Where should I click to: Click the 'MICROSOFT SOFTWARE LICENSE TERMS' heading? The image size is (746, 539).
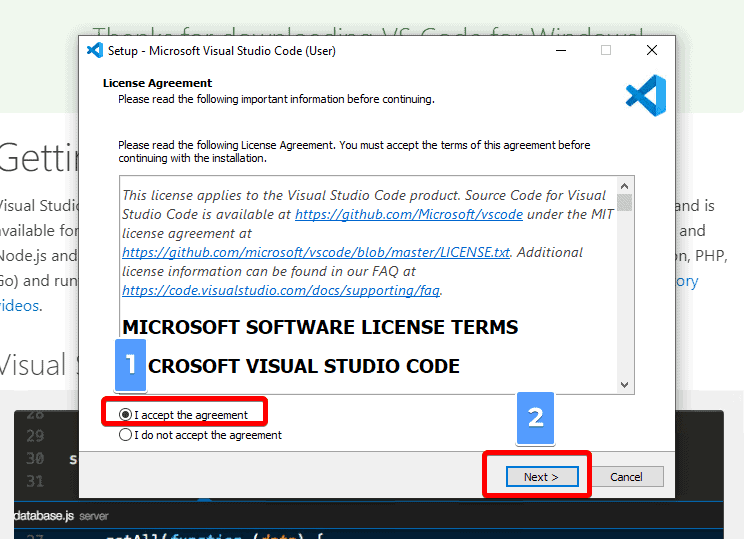click(320, 327)
